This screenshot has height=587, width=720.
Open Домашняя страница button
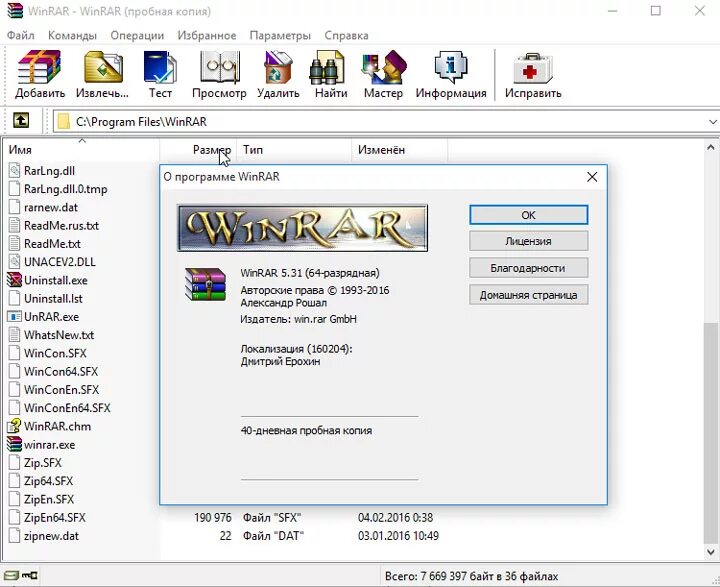point(529,295)
